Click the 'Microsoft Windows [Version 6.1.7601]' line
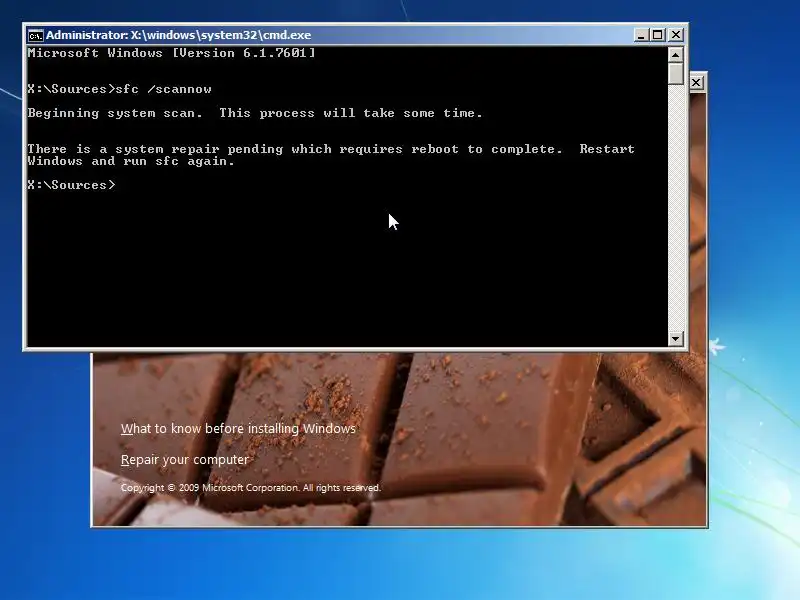800x600 pixels. 171,53
